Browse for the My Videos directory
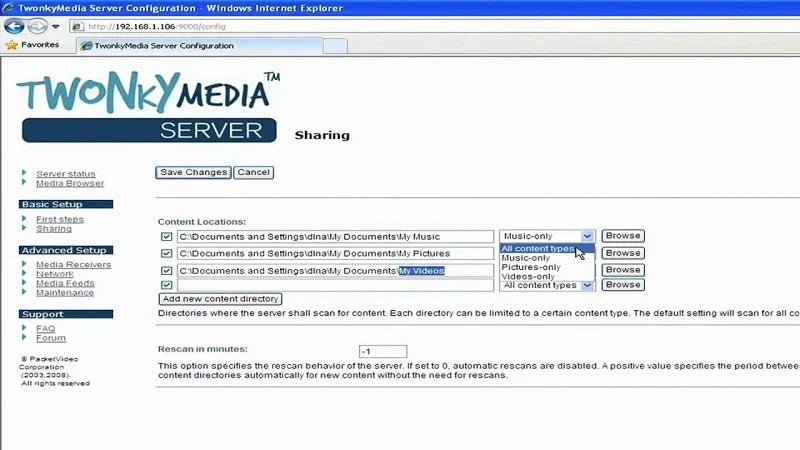The height and width of the screenshot is (450, 800). point(623,270)
